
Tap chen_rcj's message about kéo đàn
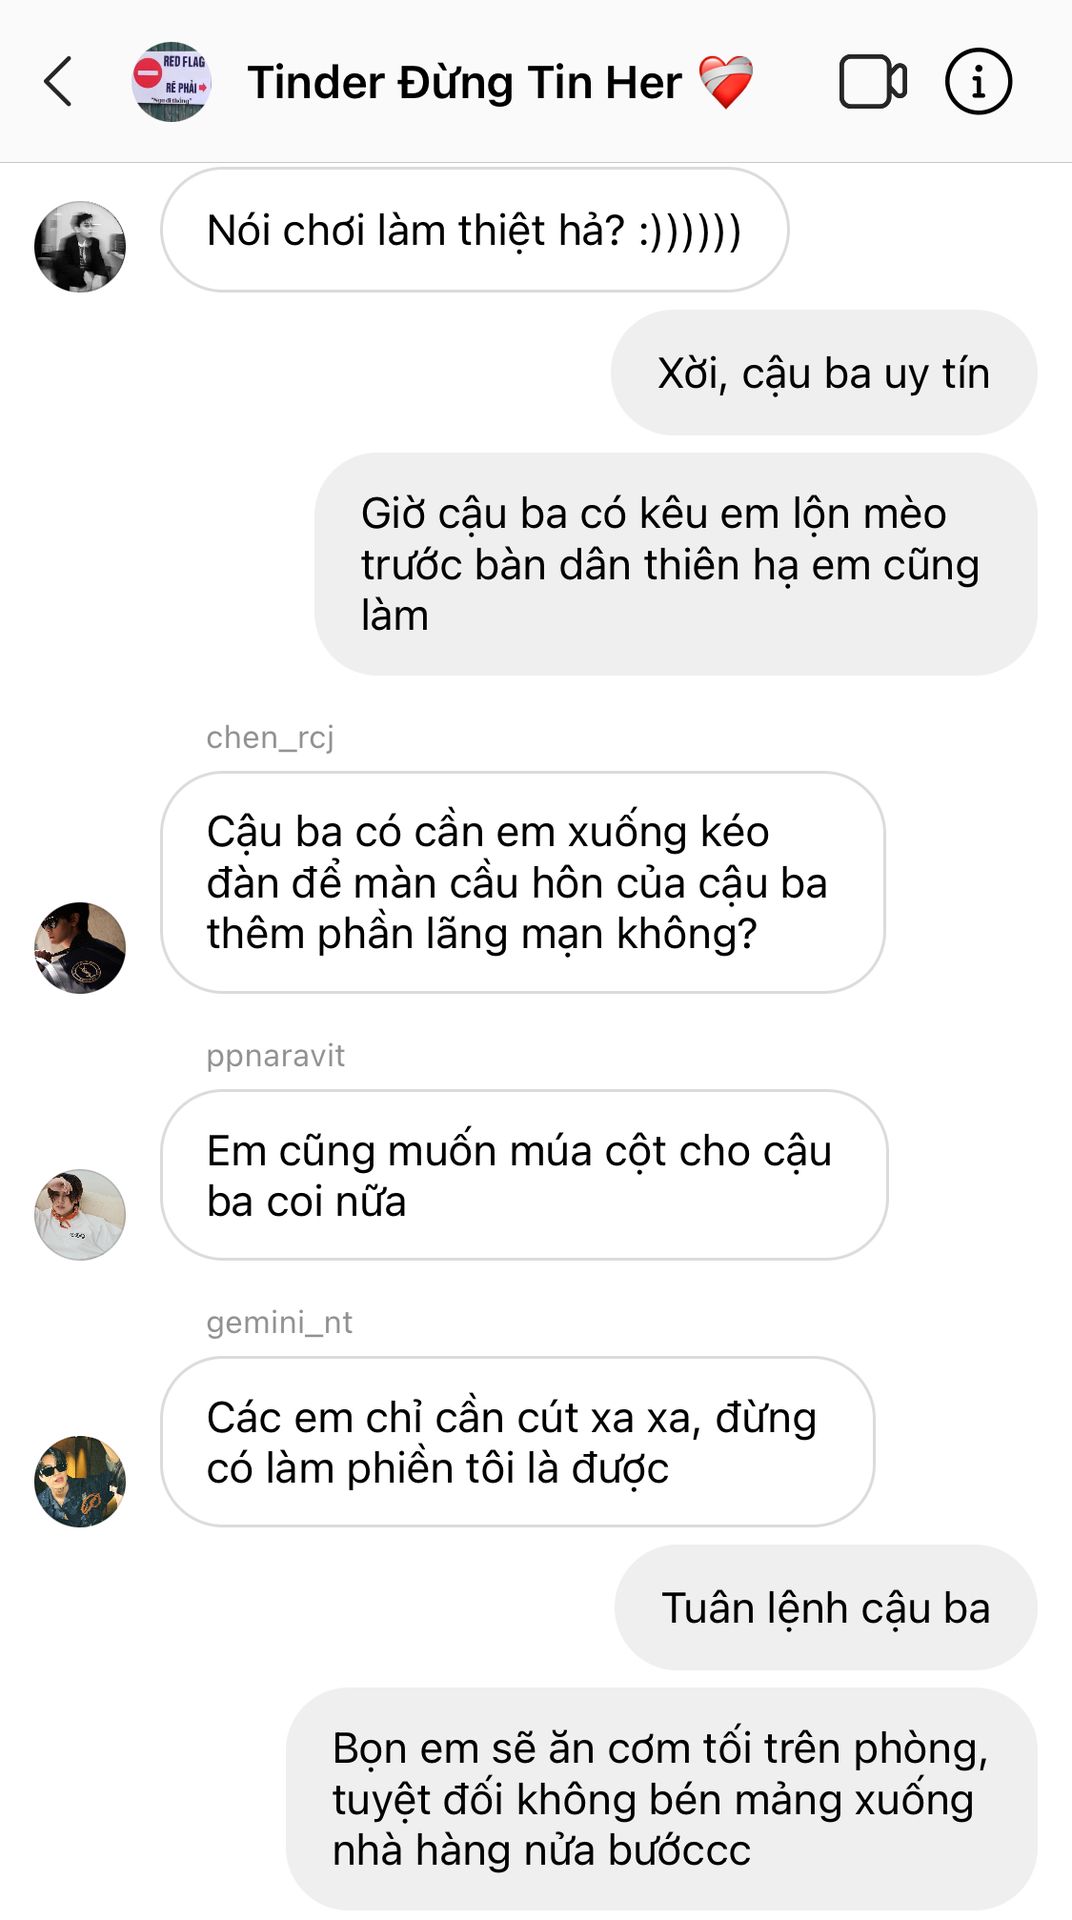pyautogui.click(x=523, y=882)
